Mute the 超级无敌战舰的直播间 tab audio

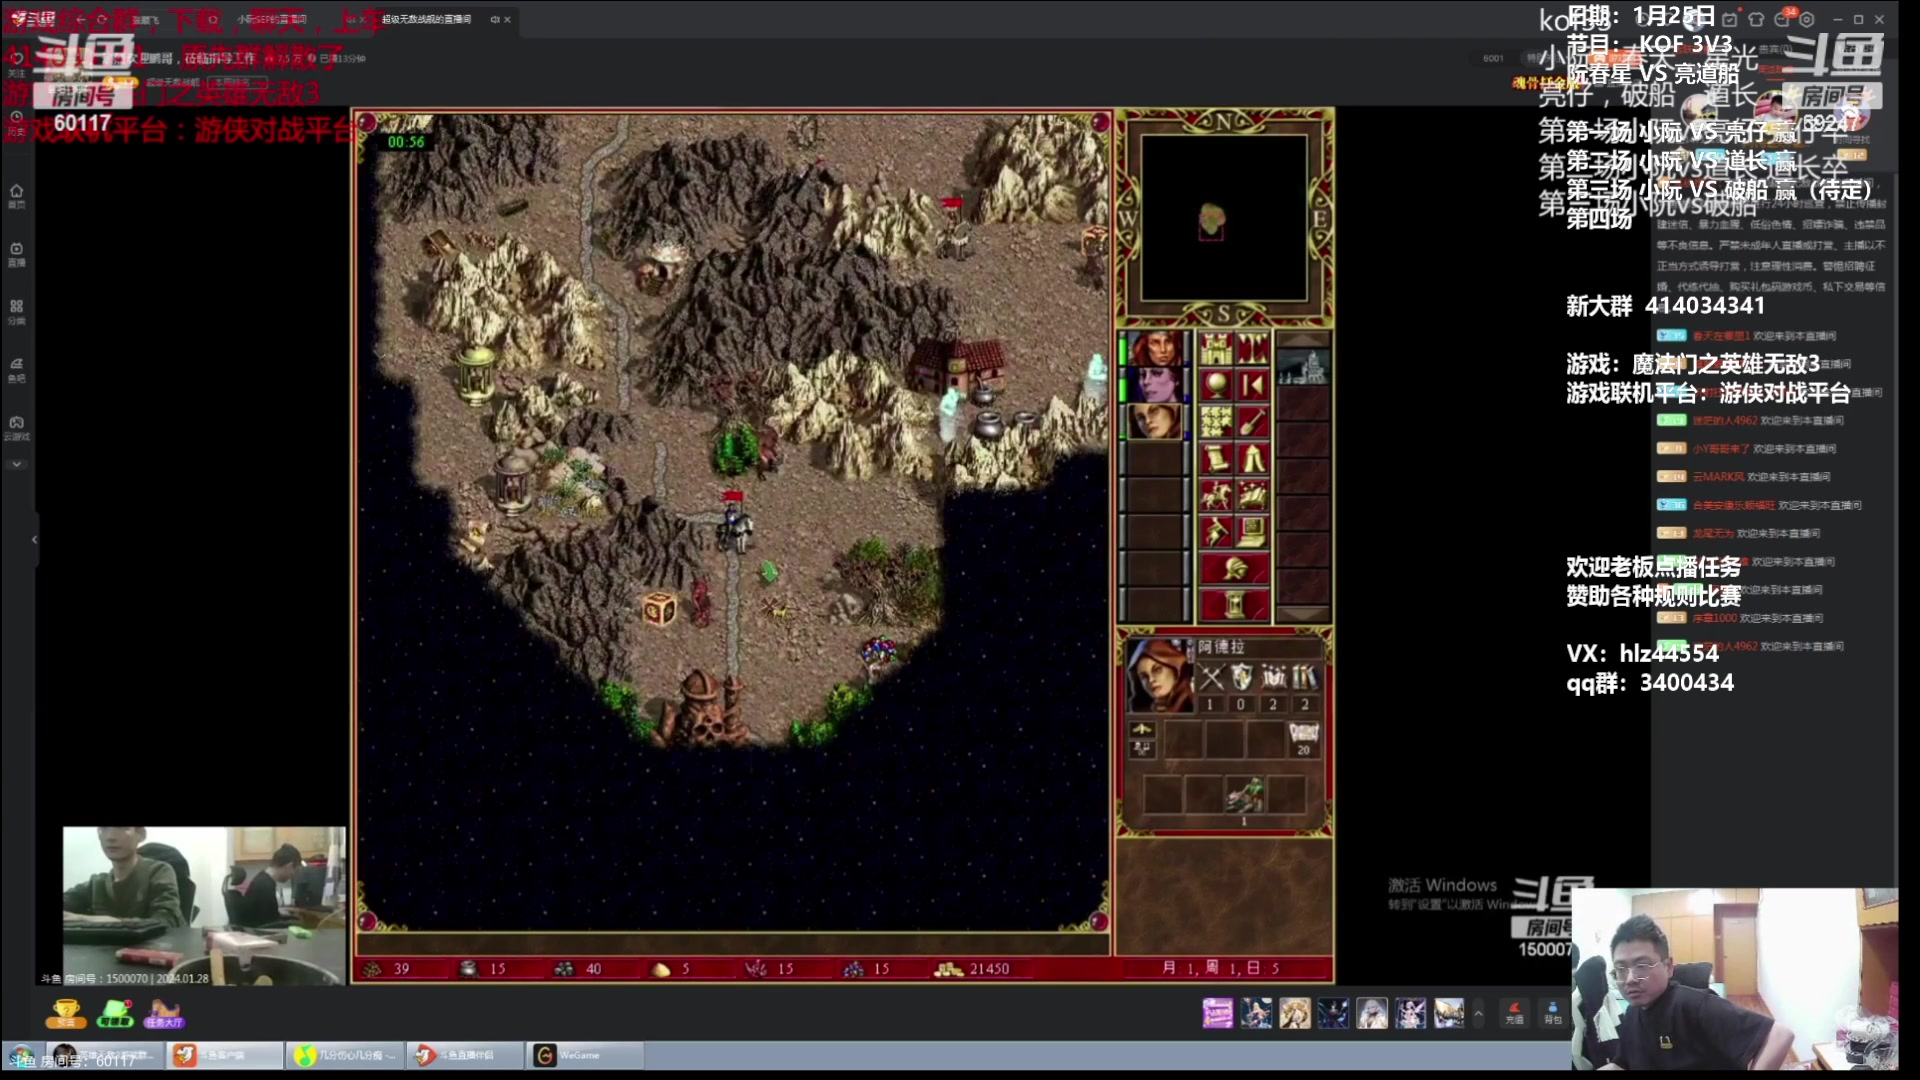pos(494,19)
